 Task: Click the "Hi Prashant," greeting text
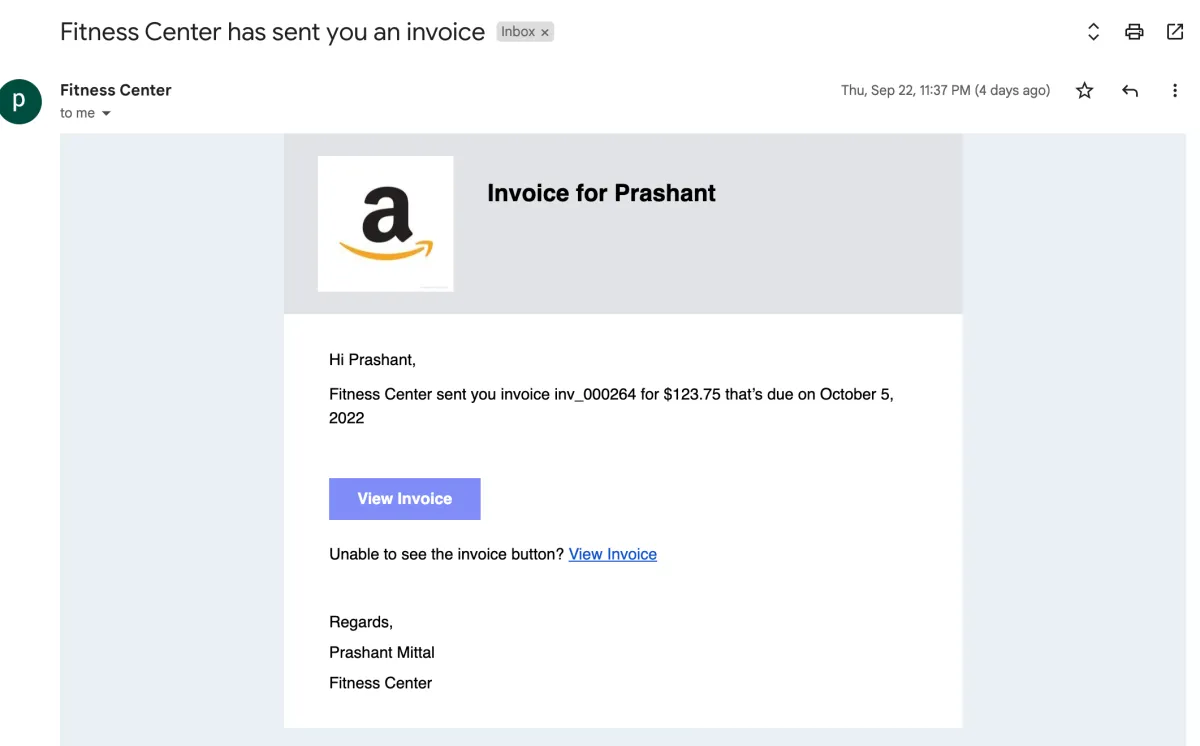point(372,360)
